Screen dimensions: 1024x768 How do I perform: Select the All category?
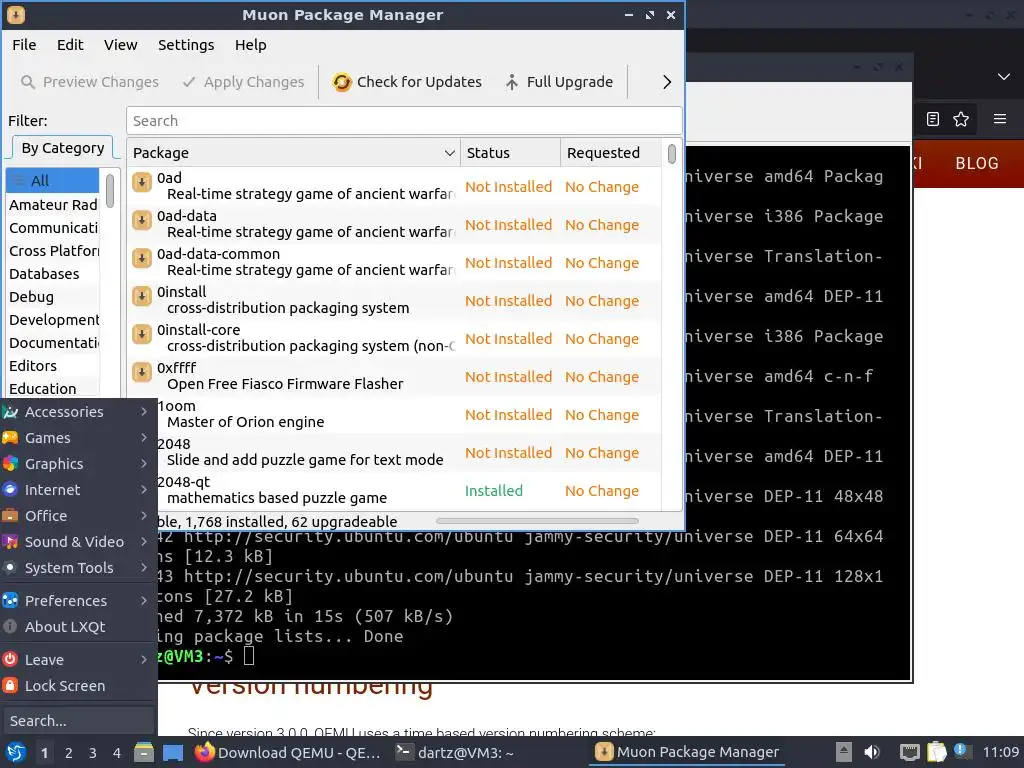[x=52, y=181]
